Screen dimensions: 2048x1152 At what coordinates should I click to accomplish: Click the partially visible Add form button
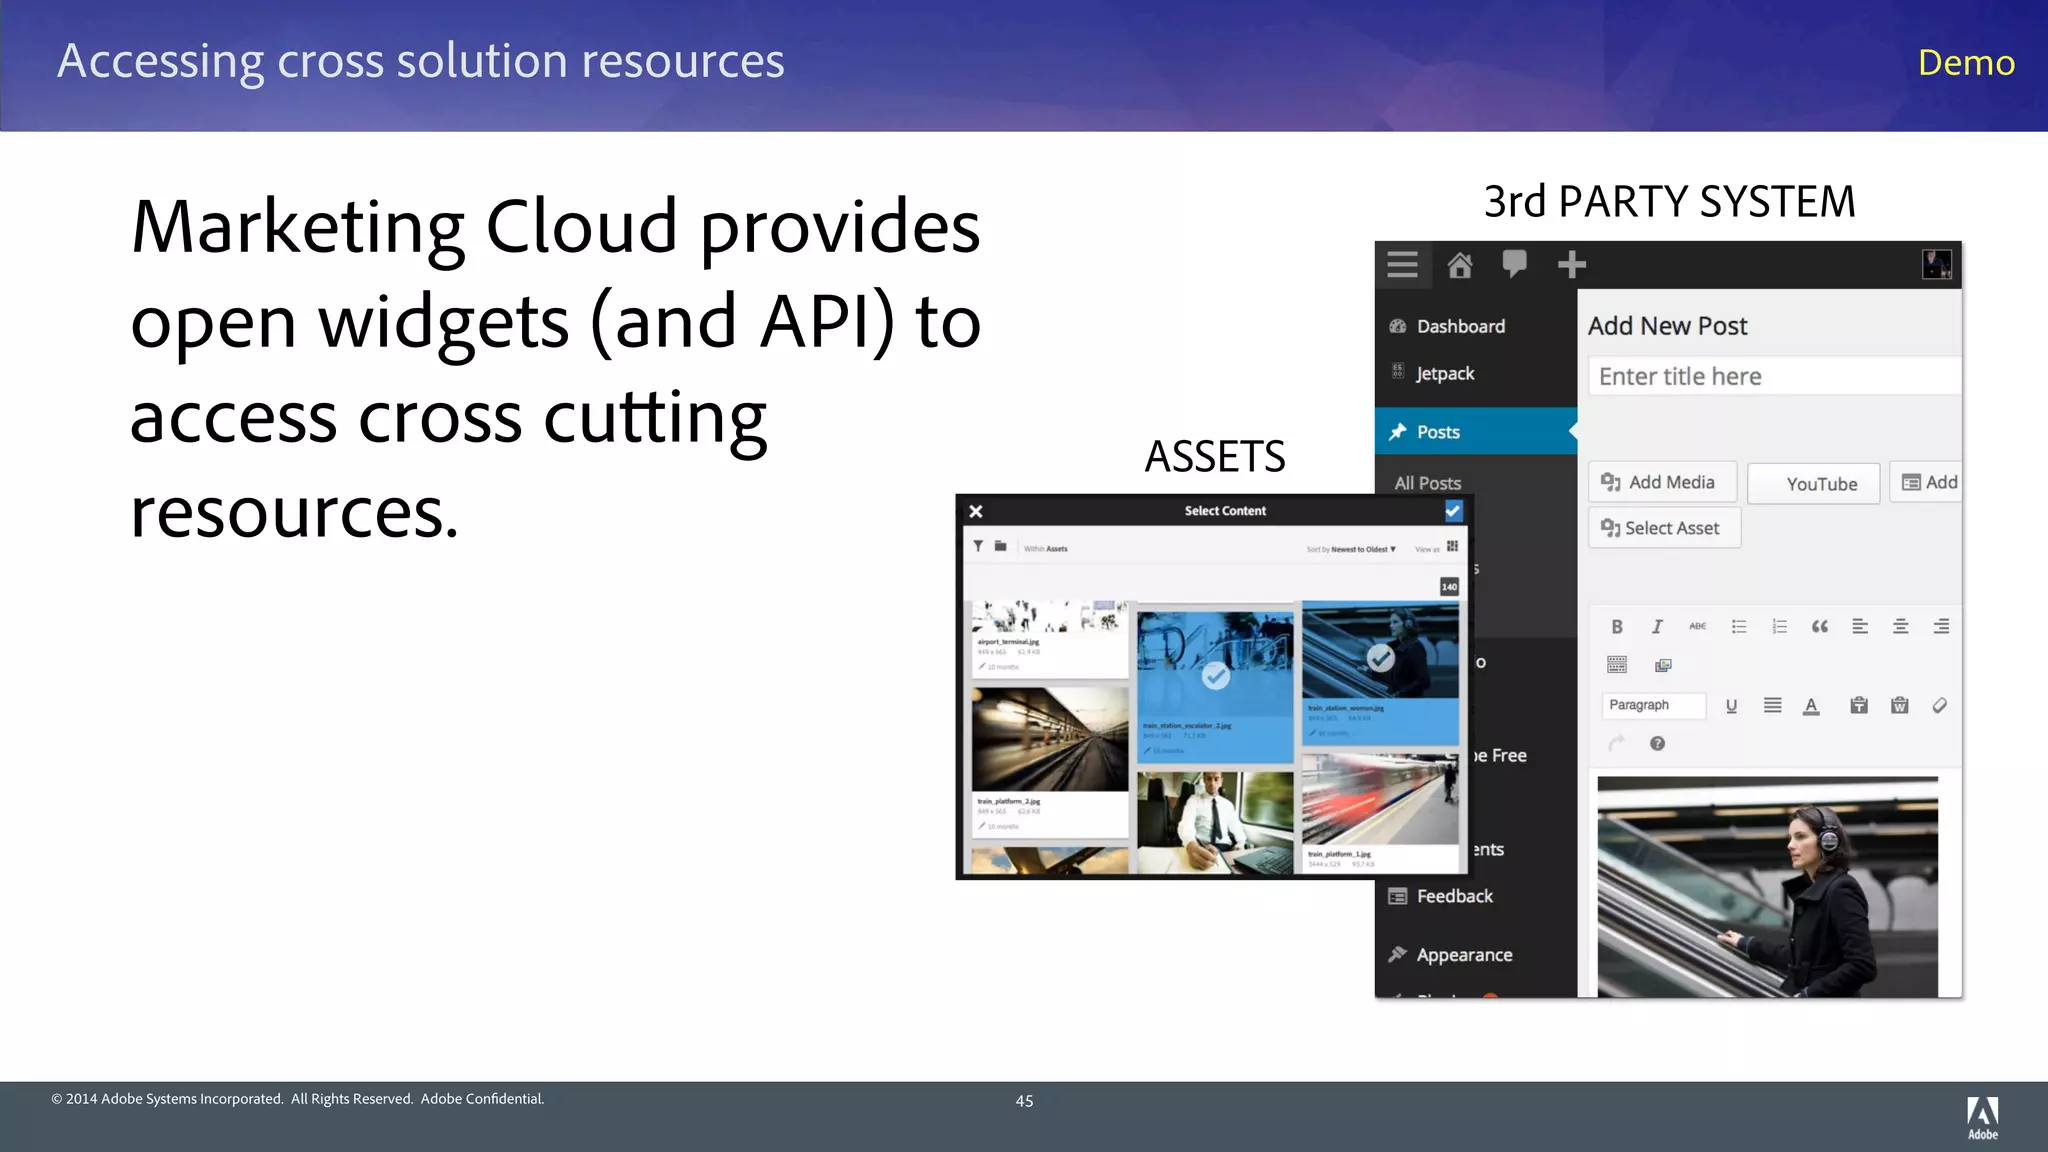click(1926, 482)
